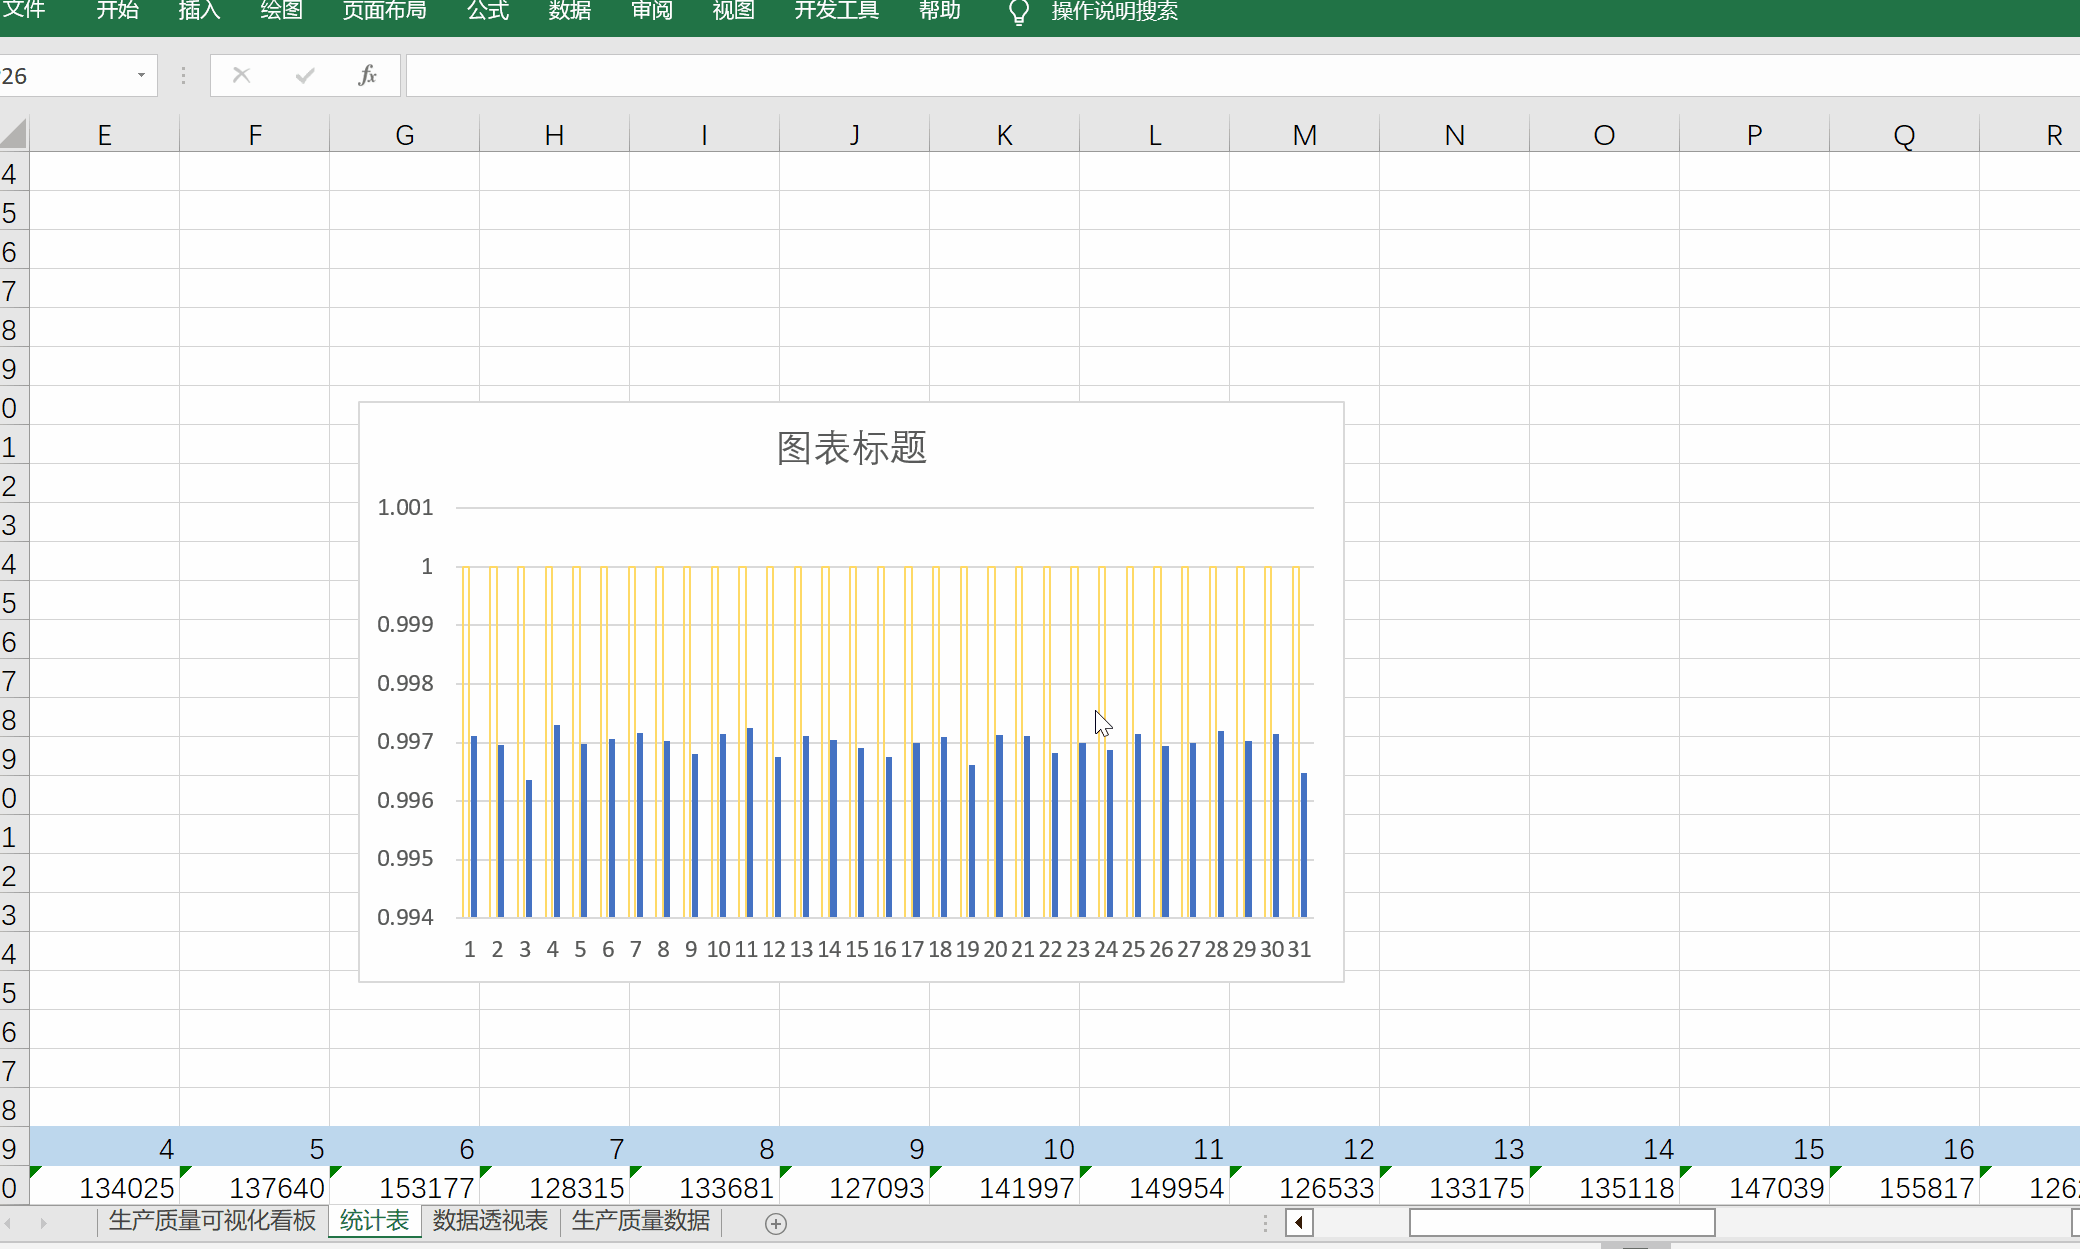Click the horizontal scrollbar thumb
Viewport: 2080px width, 1249px height.
pyautogui.click(x=1561, y=1222)
